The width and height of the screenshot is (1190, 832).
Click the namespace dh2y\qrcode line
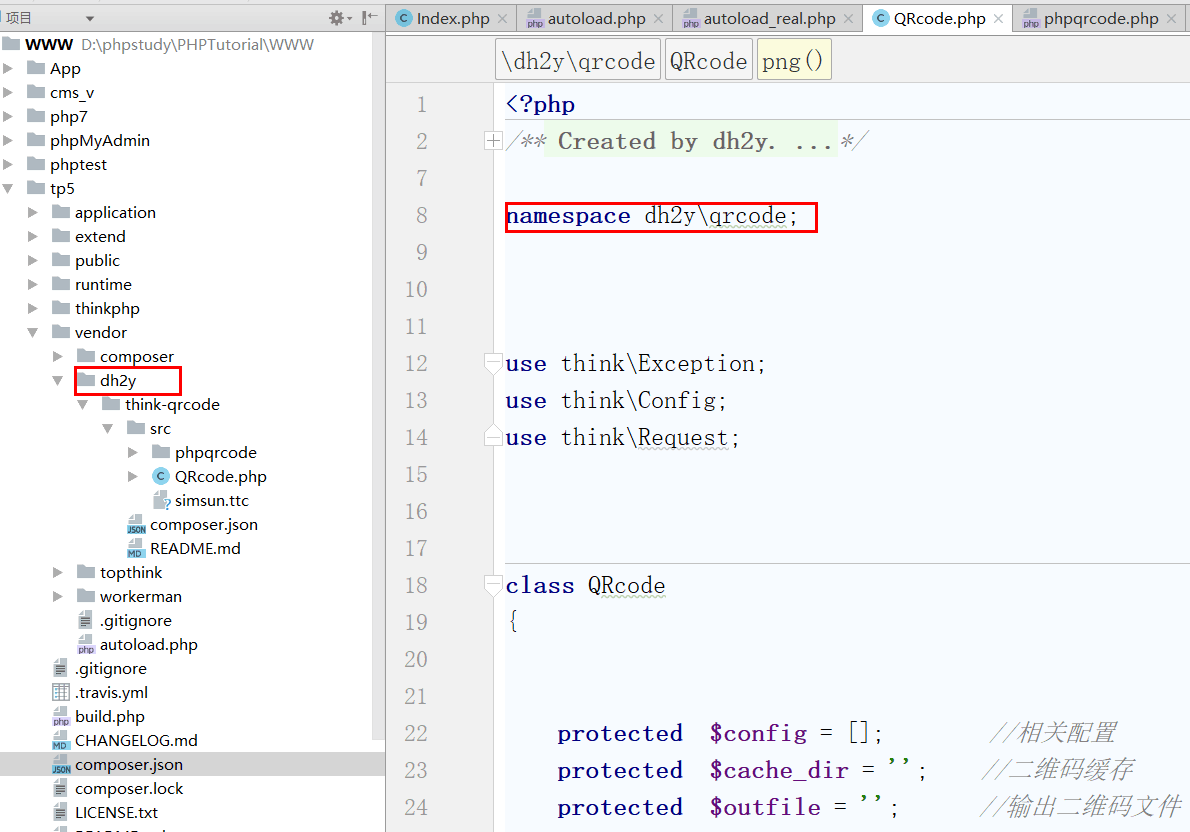click(x=652, y=216)
